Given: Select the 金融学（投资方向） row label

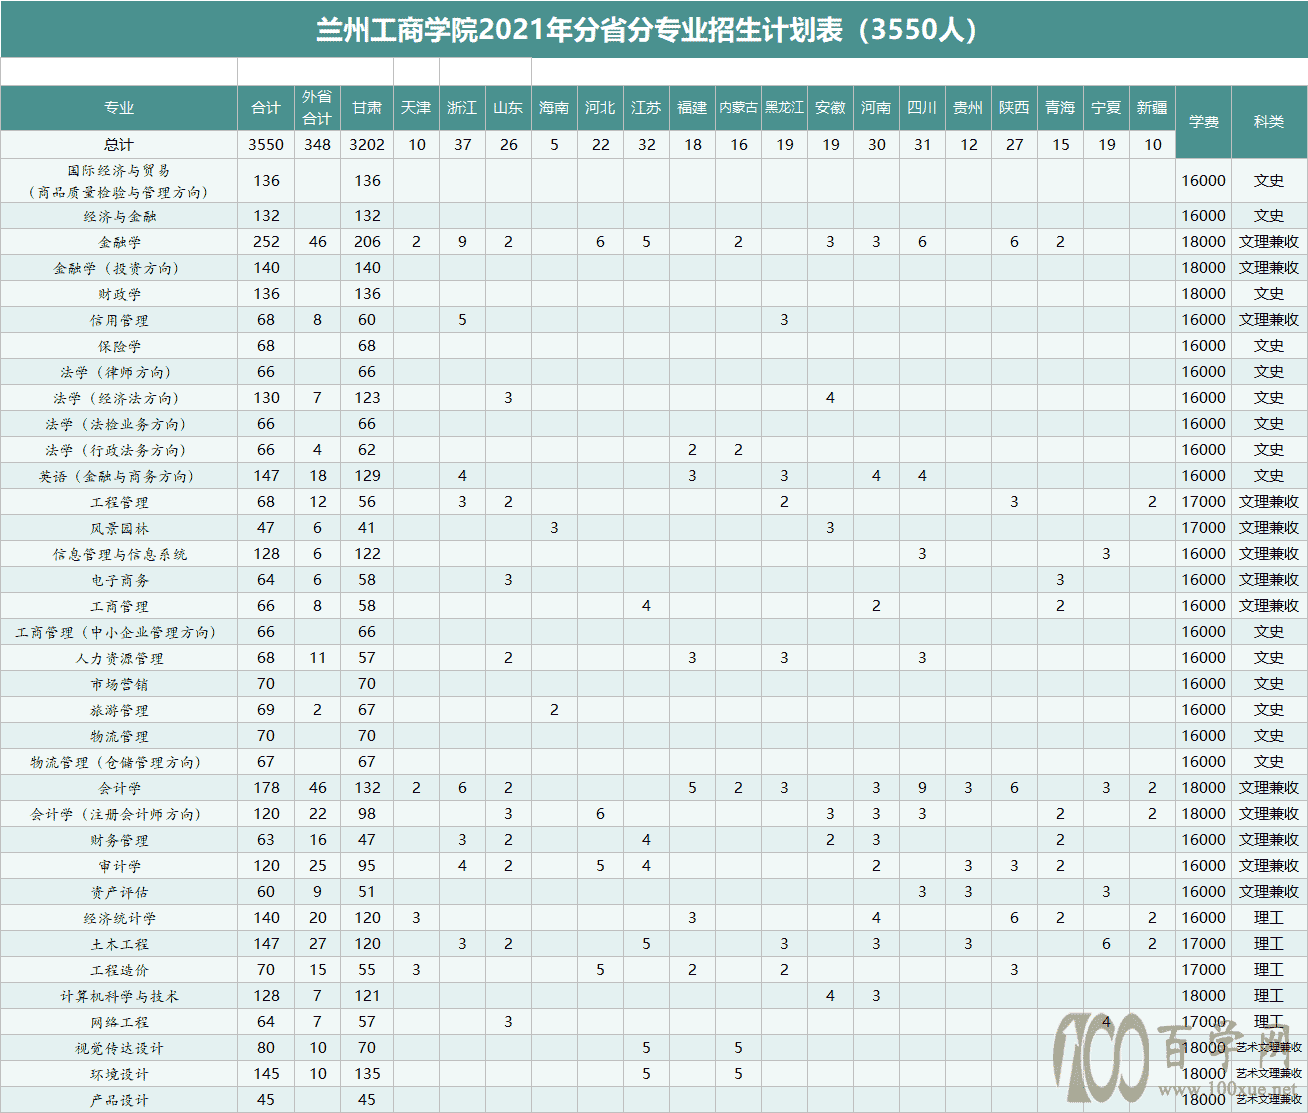Looking at the screenshot, I should click(x=119, y=268).
